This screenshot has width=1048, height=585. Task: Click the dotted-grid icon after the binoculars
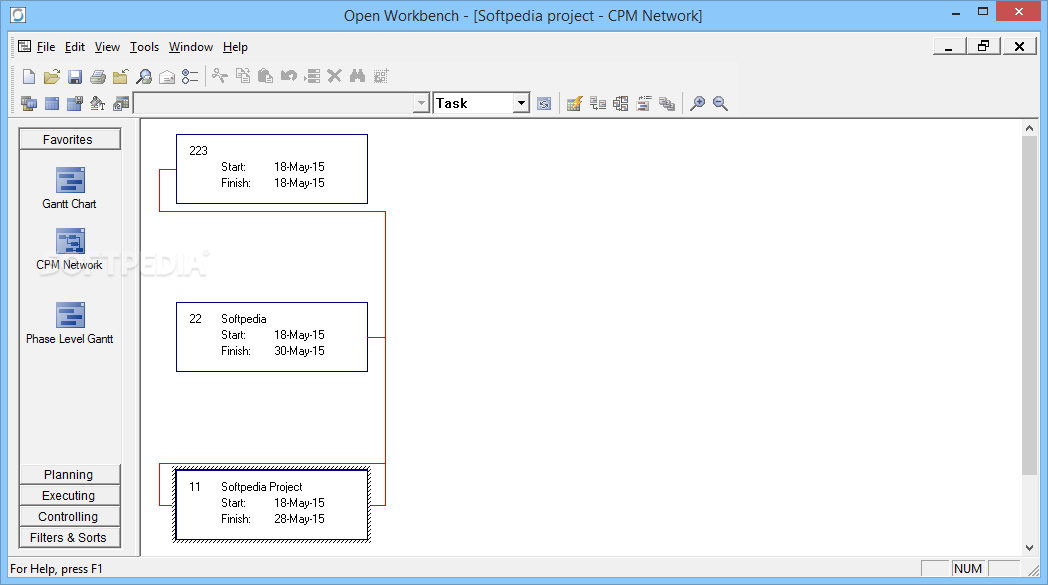381,76
